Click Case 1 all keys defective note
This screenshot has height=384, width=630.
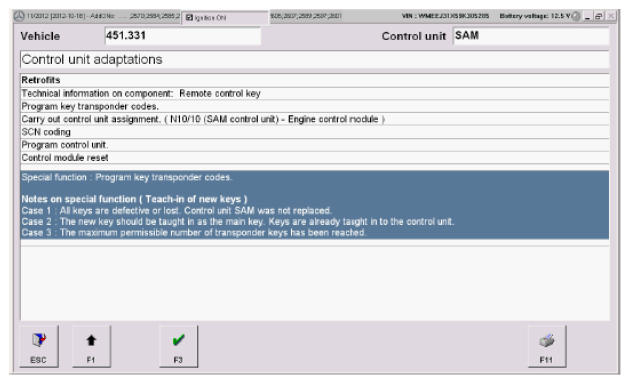pyautogui.click(x=177, y=211)
